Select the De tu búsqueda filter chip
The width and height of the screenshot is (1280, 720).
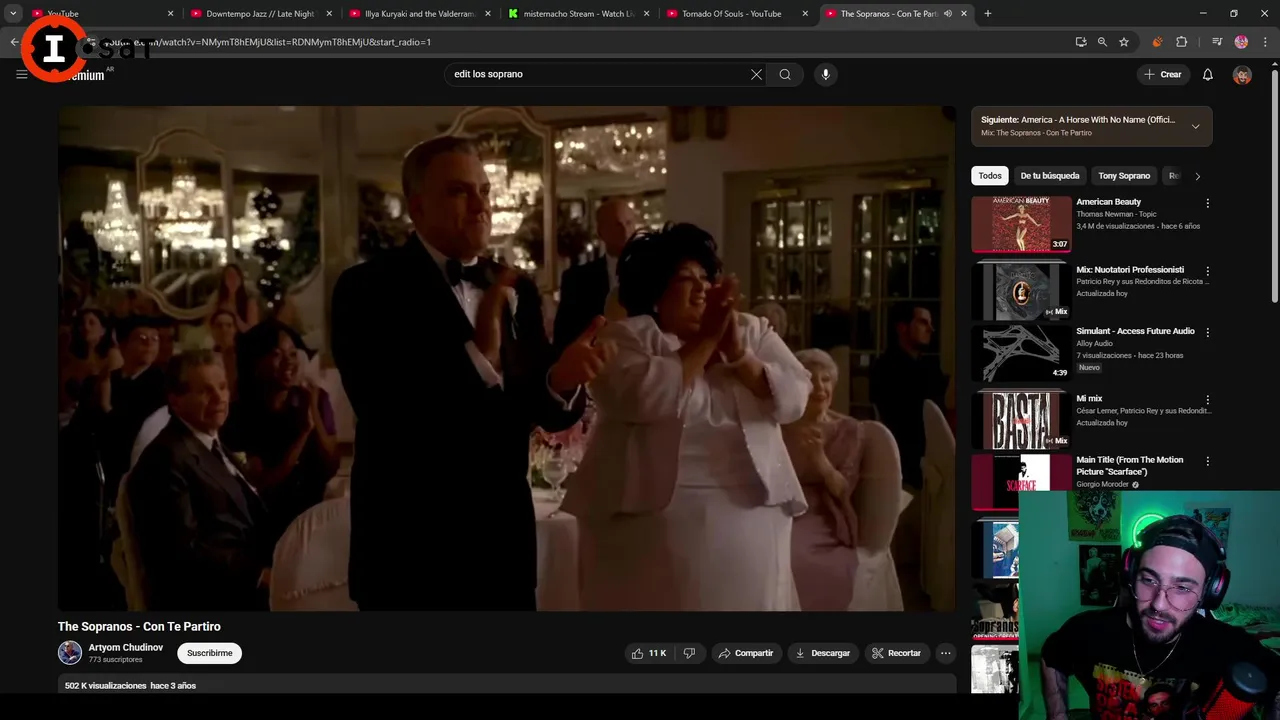coord(1050,176)
